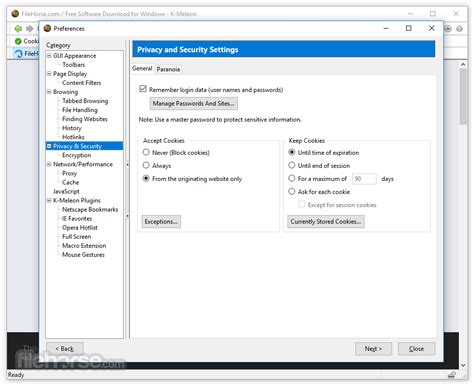The width and height of the screenshot is (474, 386).
Task: Collapse the GUI Appearance tree node
Action: pos(49,56)
